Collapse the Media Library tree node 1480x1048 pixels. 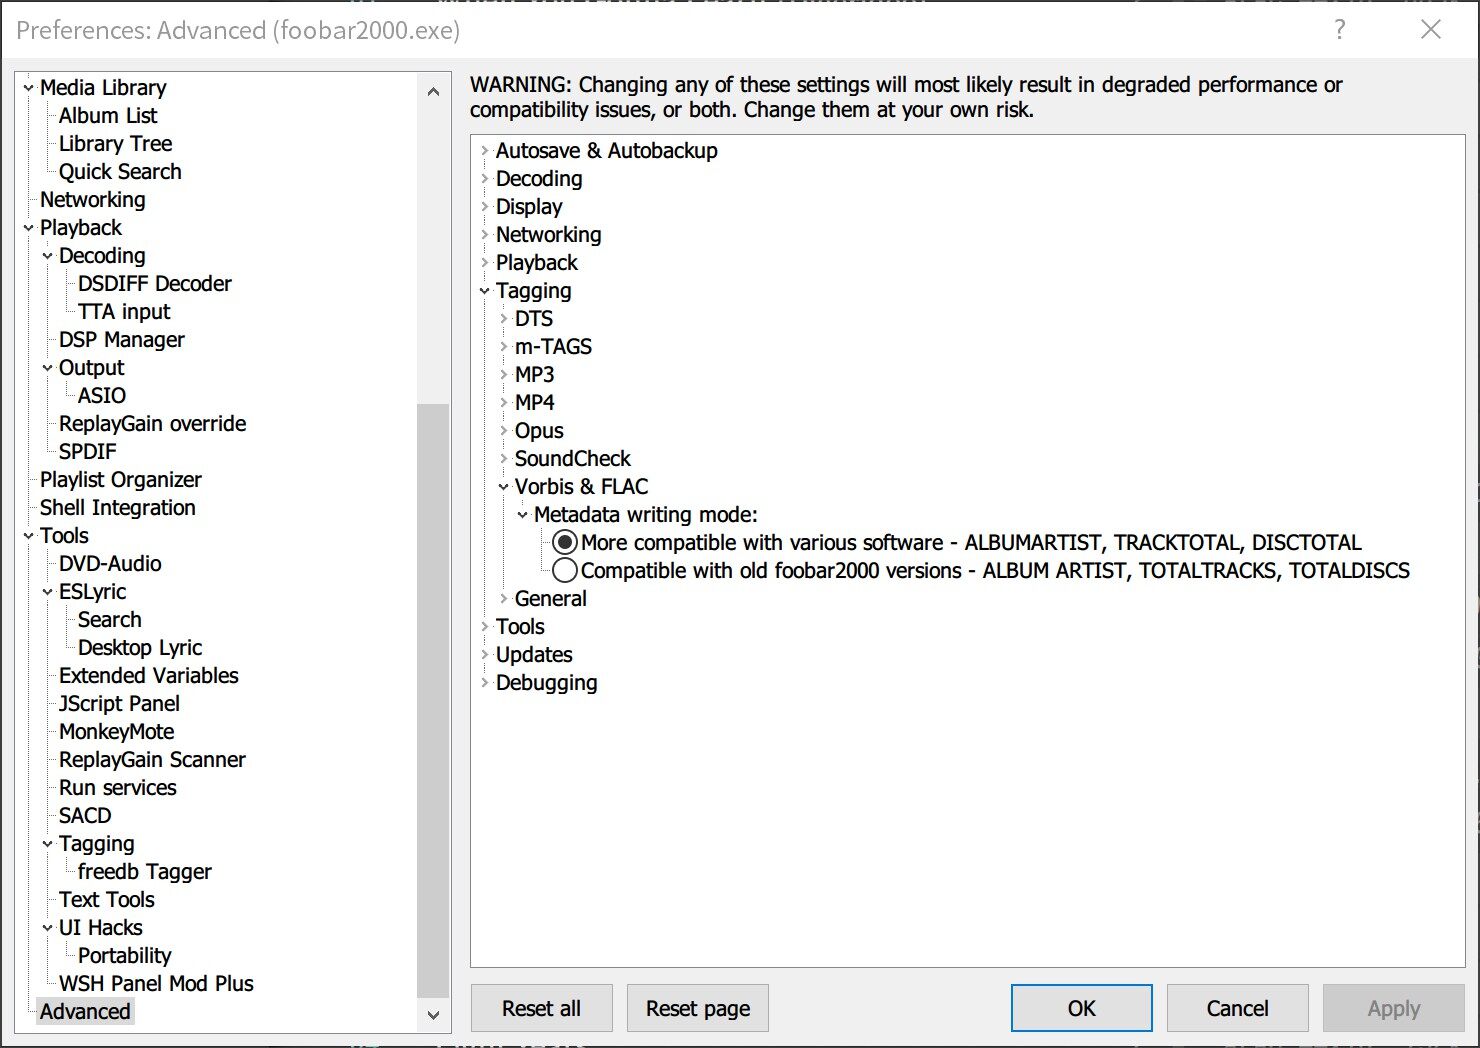pyautogui.click(x=29, y=88)
